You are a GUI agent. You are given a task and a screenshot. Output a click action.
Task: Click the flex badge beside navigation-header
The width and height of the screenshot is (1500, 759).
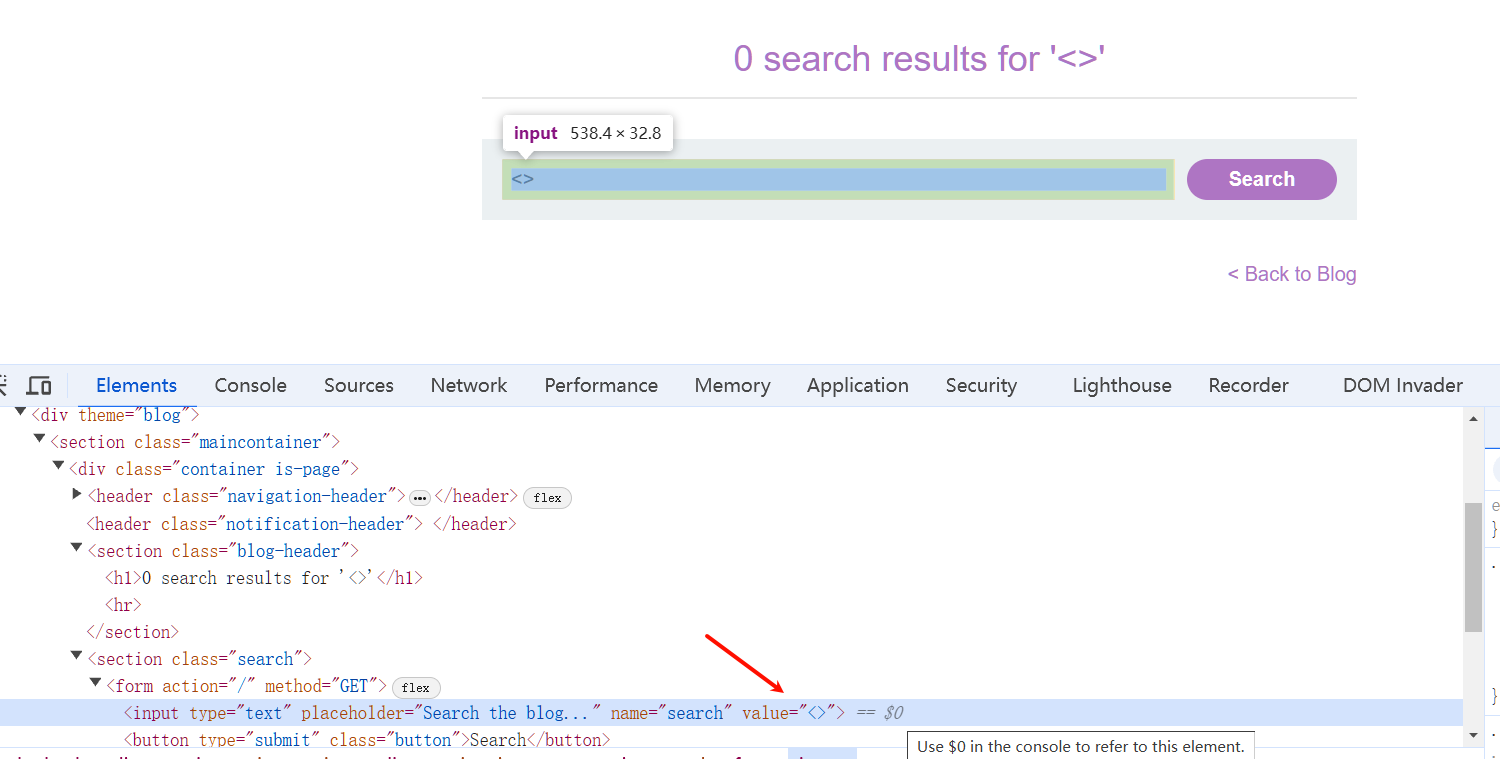coord(547,498)
